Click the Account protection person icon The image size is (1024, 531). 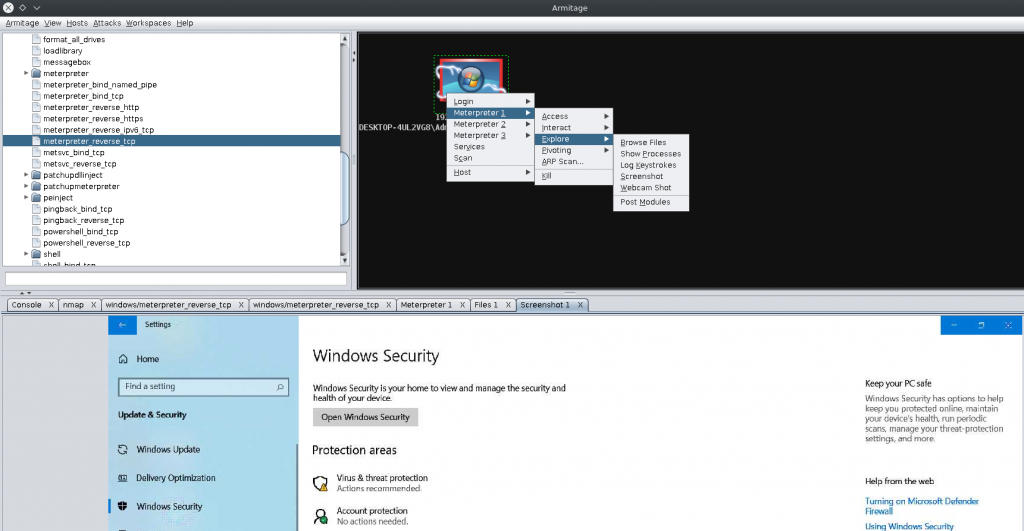coord(320,516)
